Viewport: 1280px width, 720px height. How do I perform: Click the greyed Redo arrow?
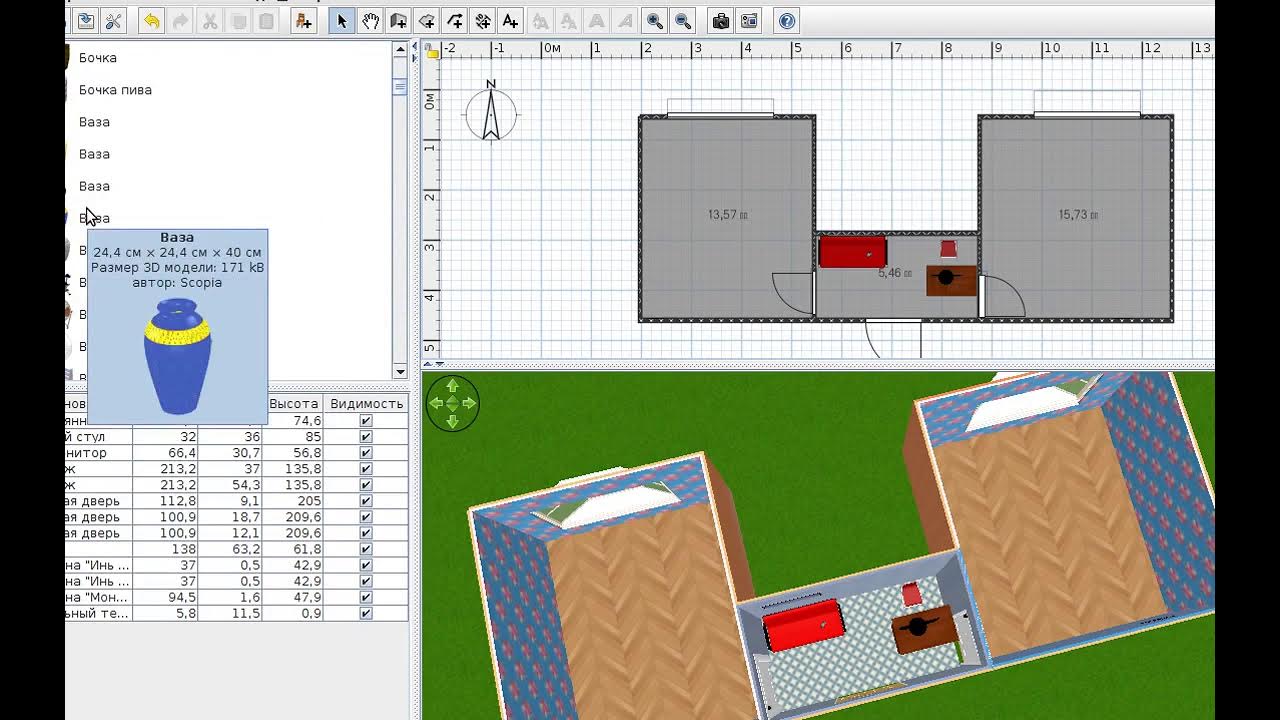(x=180, y=20)
